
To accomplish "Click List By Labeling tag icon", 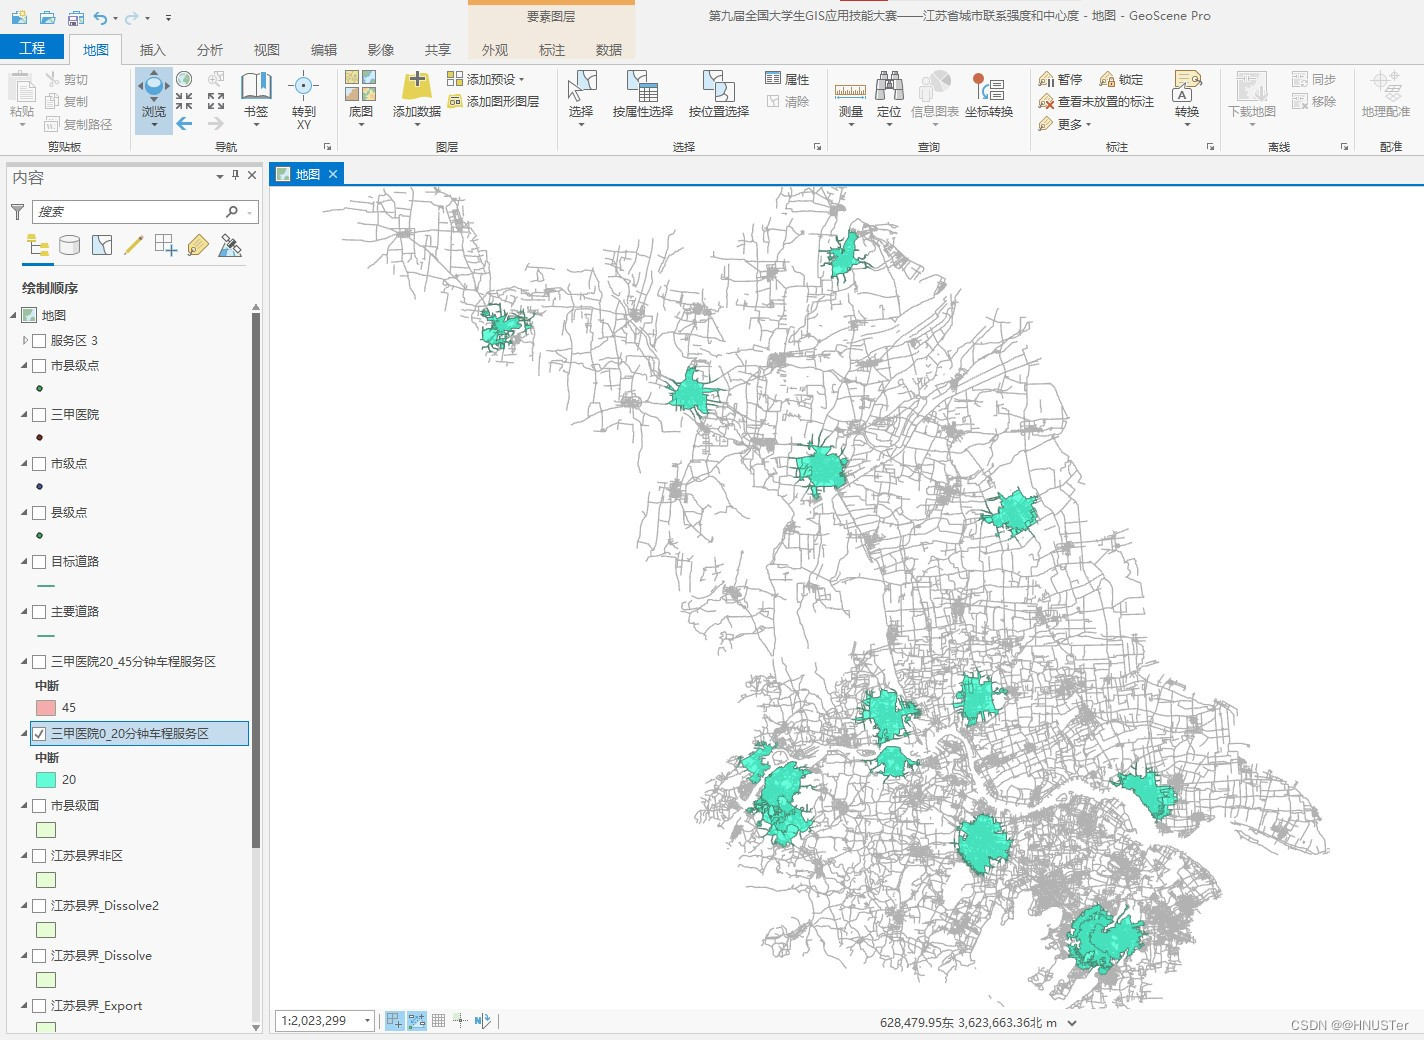I will [x=198, y=245].
